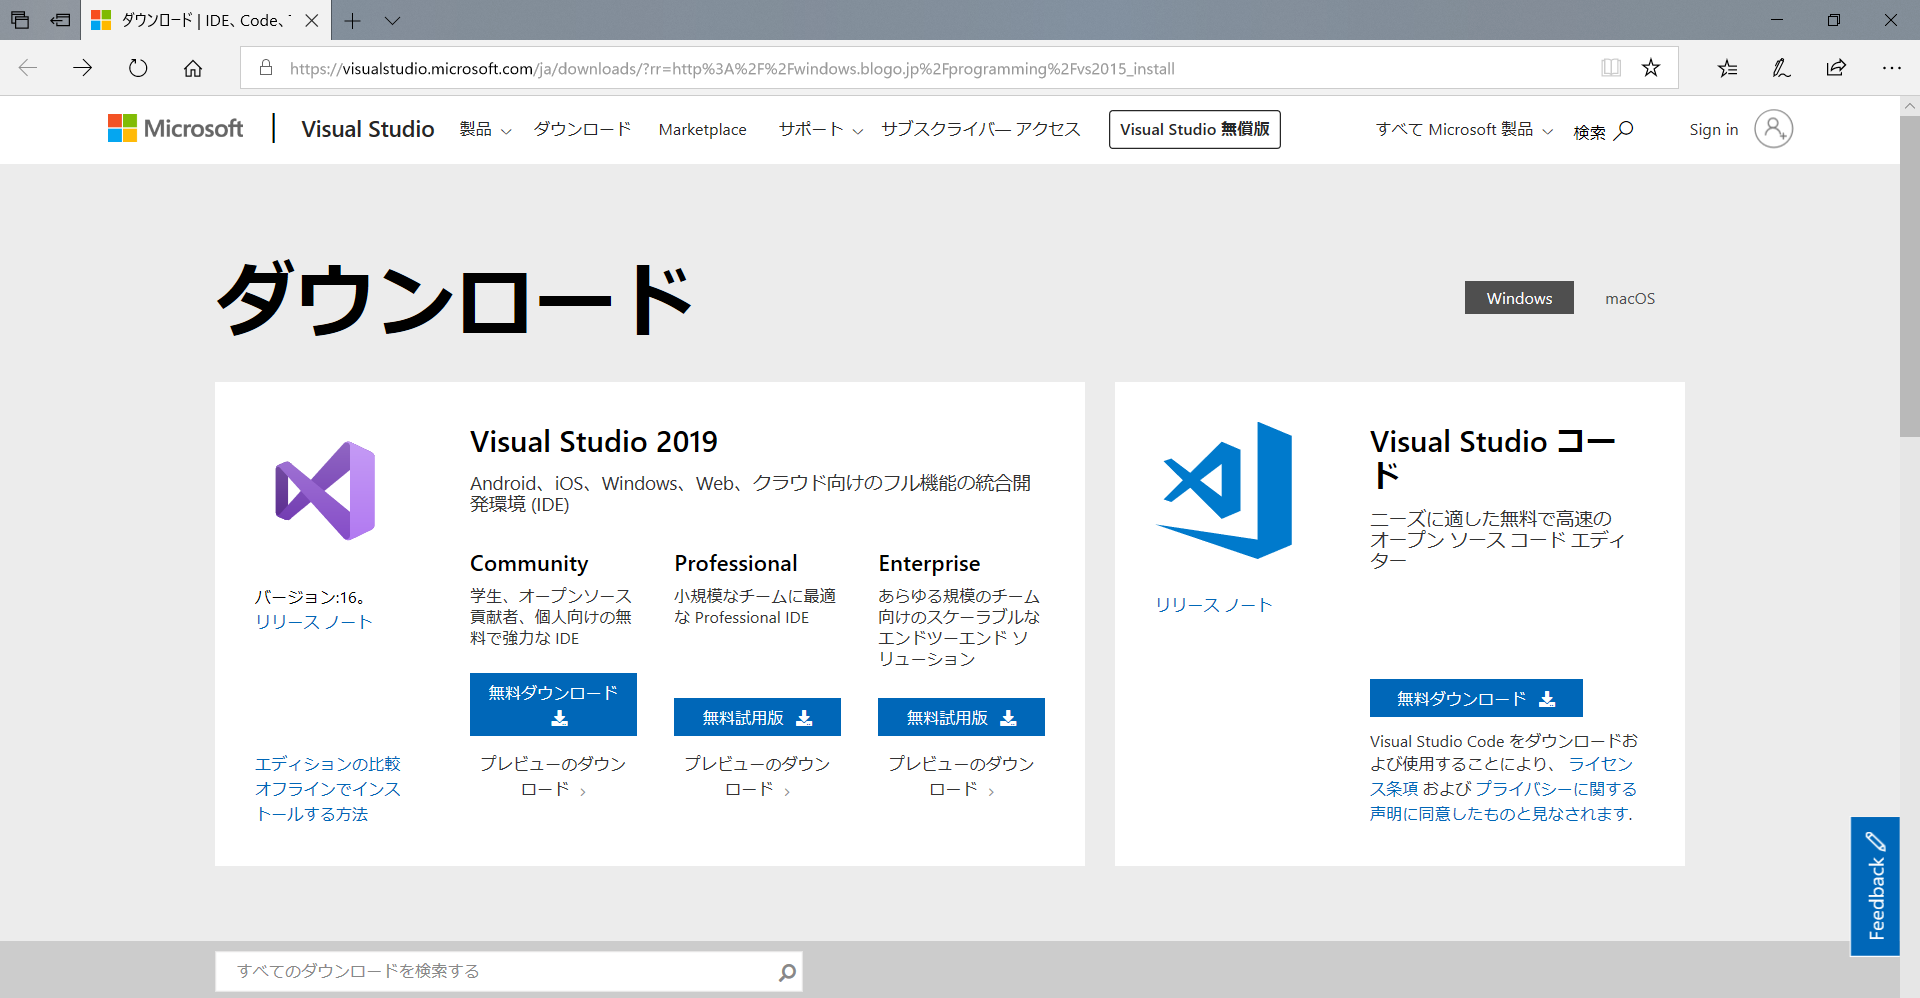Open the favorites hub icon
Screen dimensions: 1920x998
tap(1727, 68)
